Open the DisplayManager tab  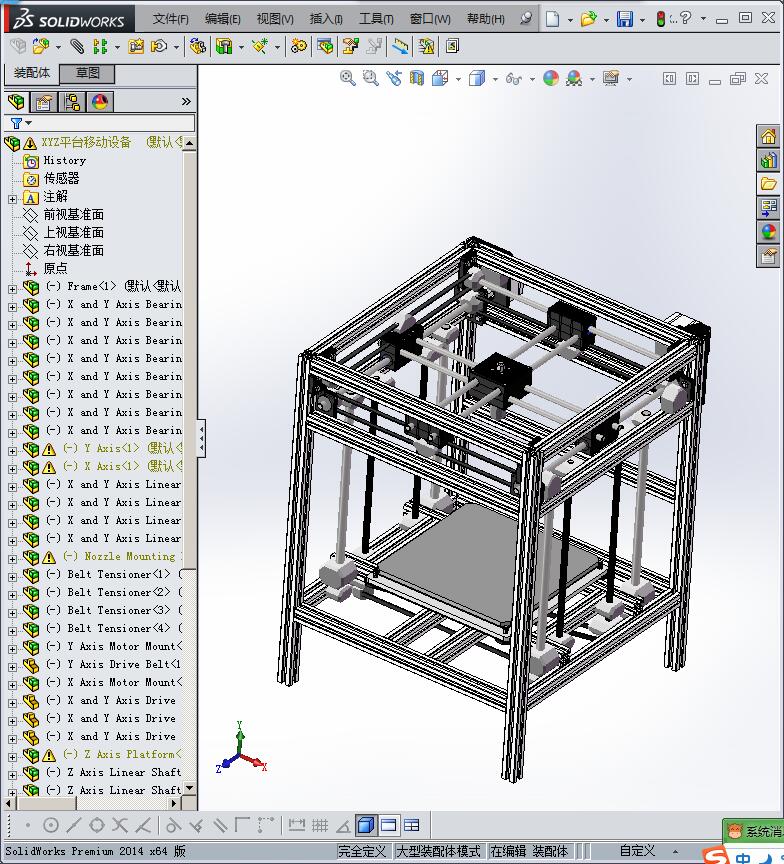[100, 101]
